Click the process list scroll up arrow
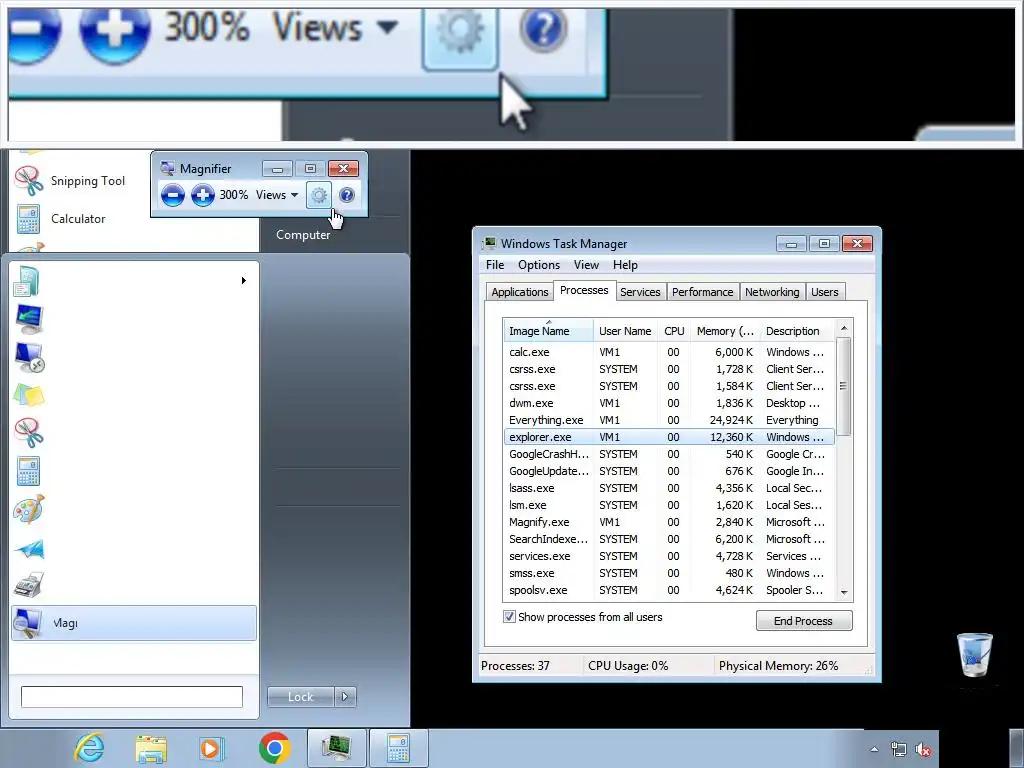1024x768 pixels. tap(844, 328)
